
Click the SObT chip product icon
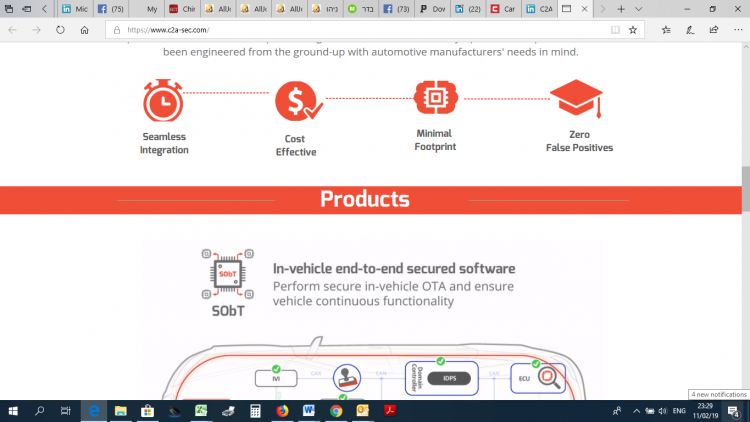[228, 274]
